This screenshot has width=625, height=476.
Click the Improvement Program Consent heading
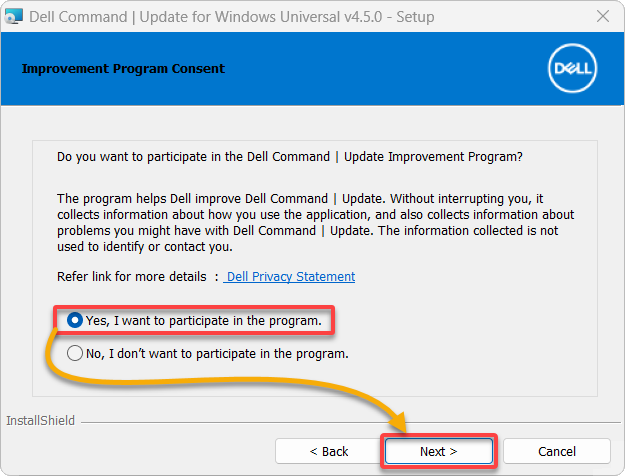[123, 69]
